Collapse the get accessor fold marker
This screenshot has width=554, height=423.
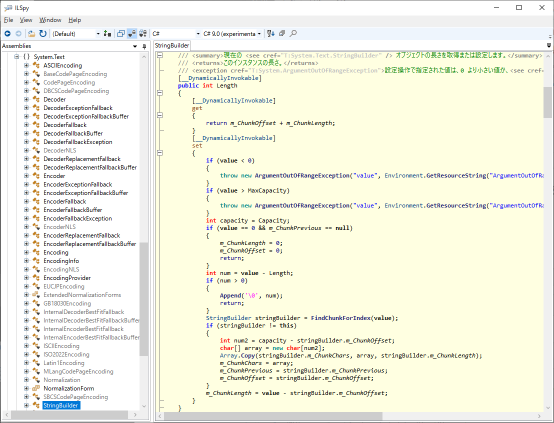click(160, 115)
